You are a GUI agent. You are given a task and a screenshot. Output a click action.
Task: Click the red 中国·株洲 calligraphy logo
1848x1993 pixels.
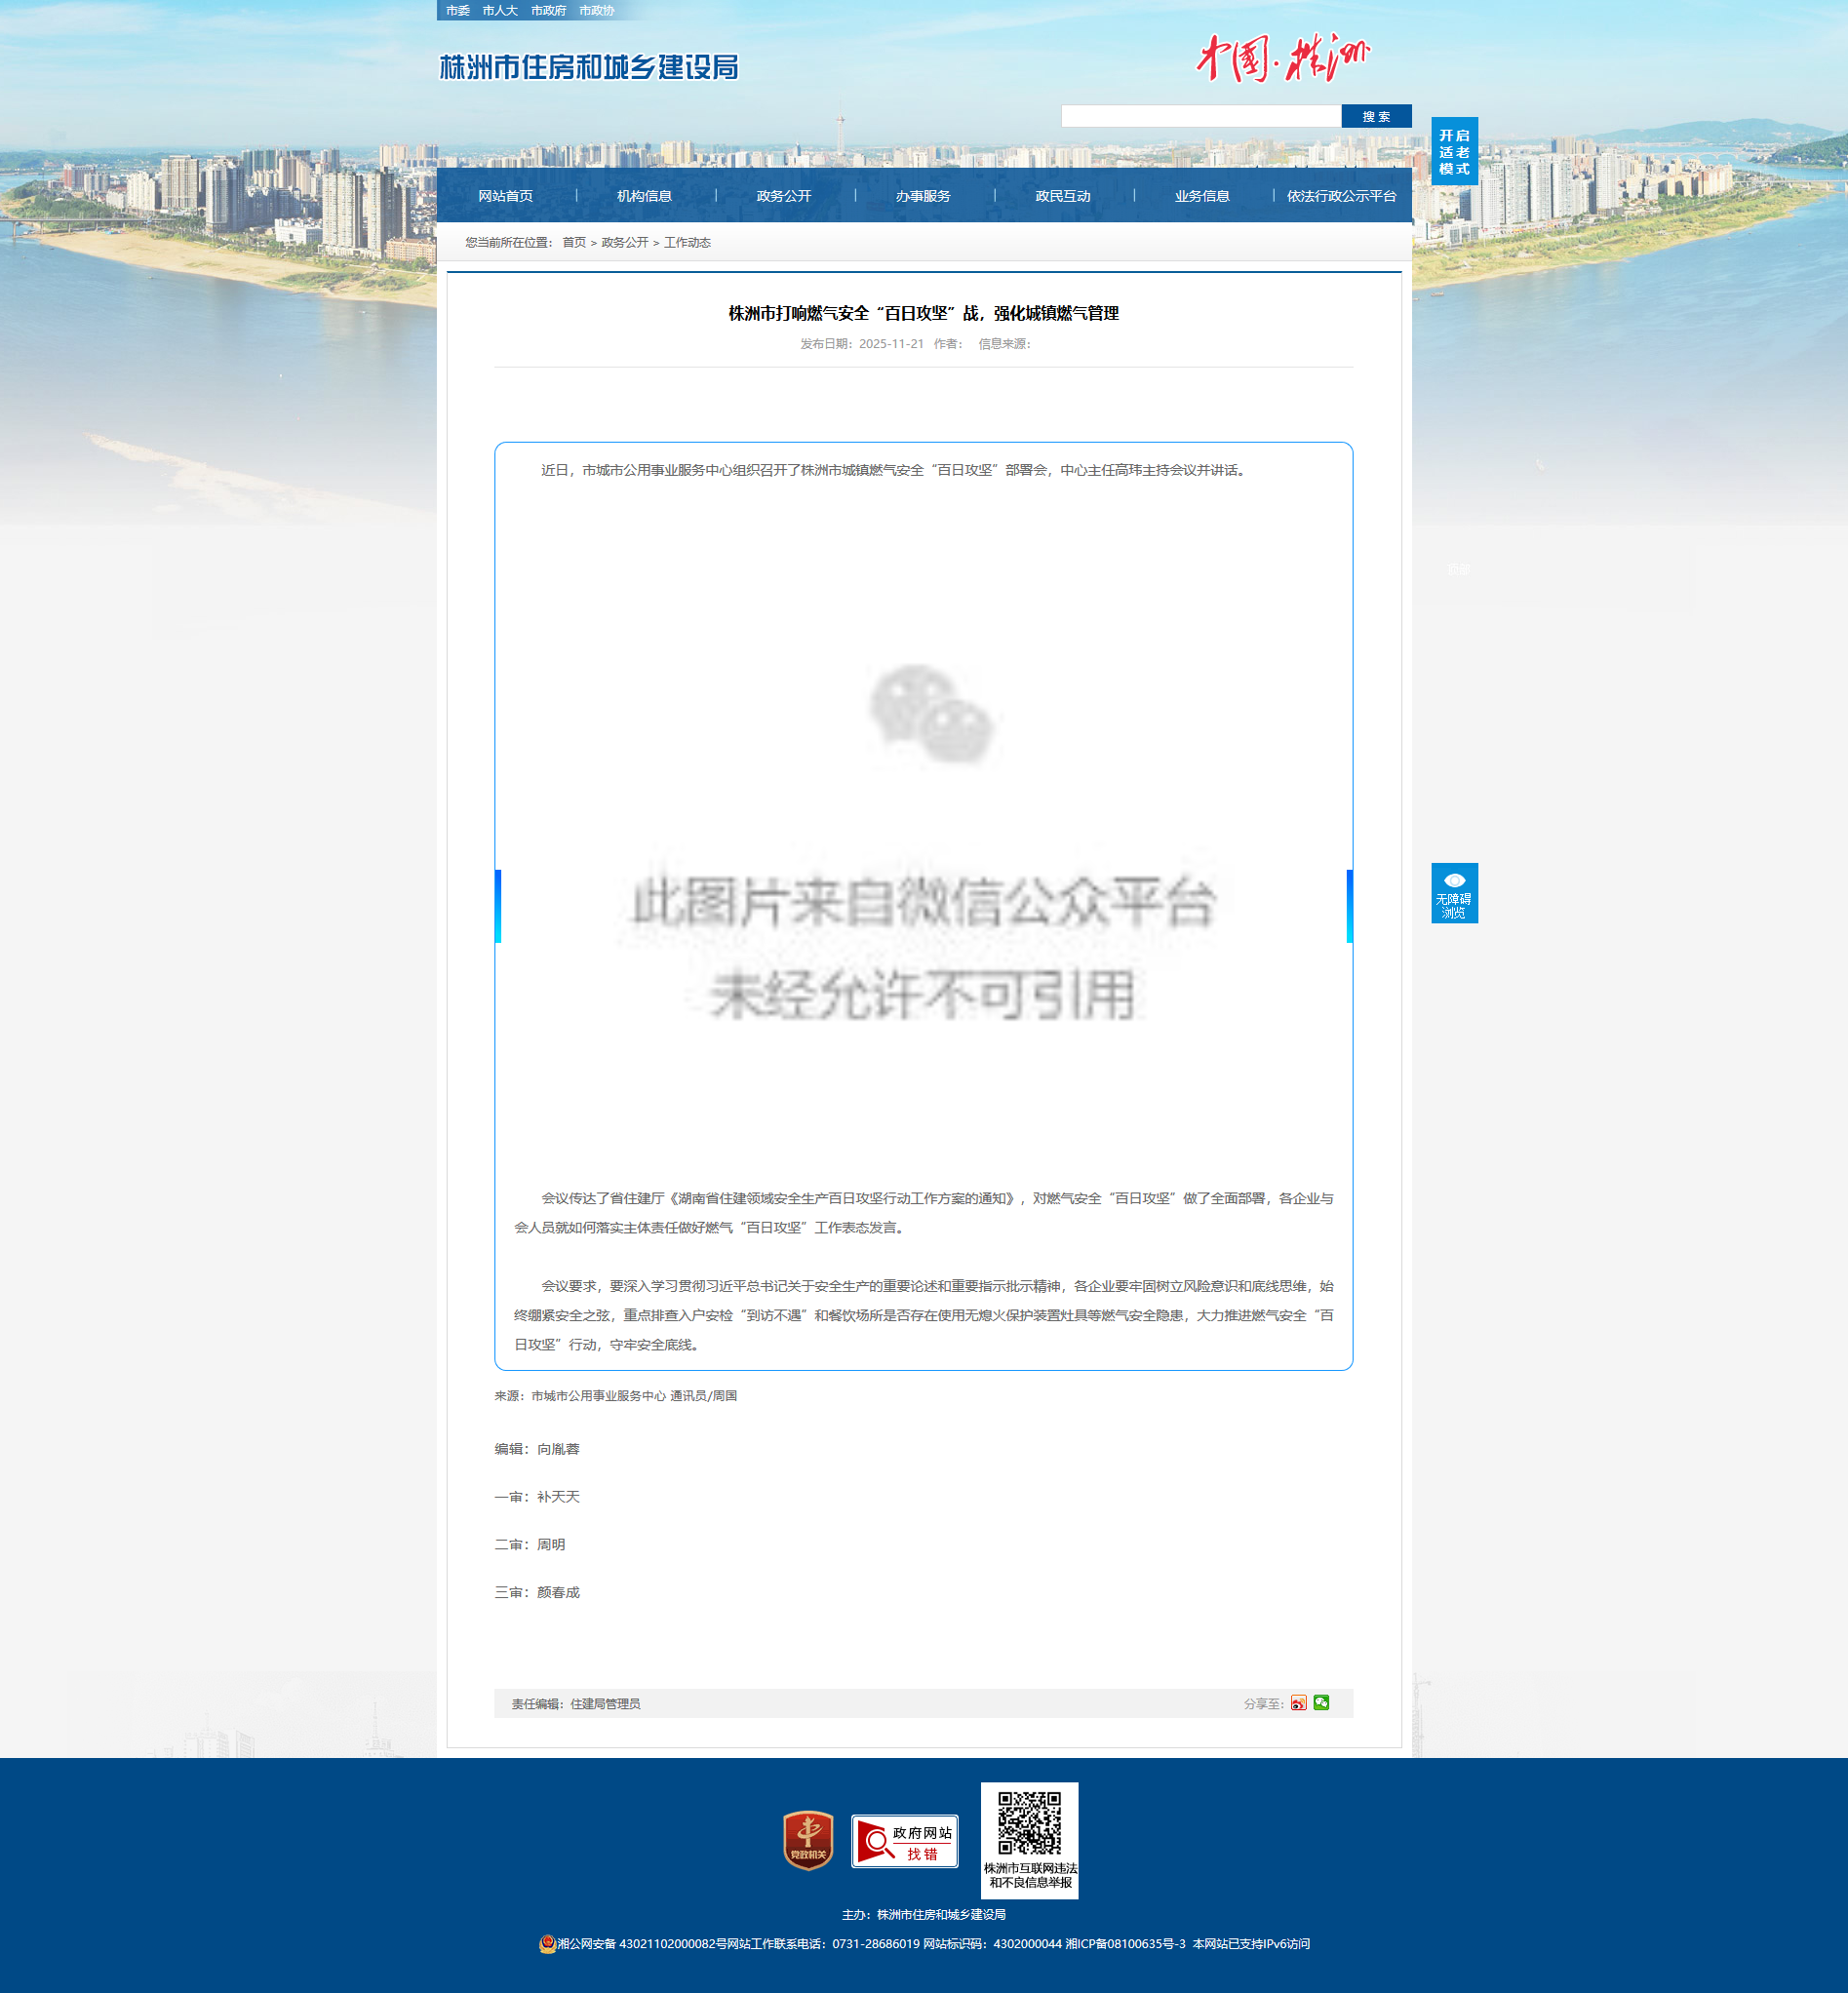click(x=1283, y=59)
